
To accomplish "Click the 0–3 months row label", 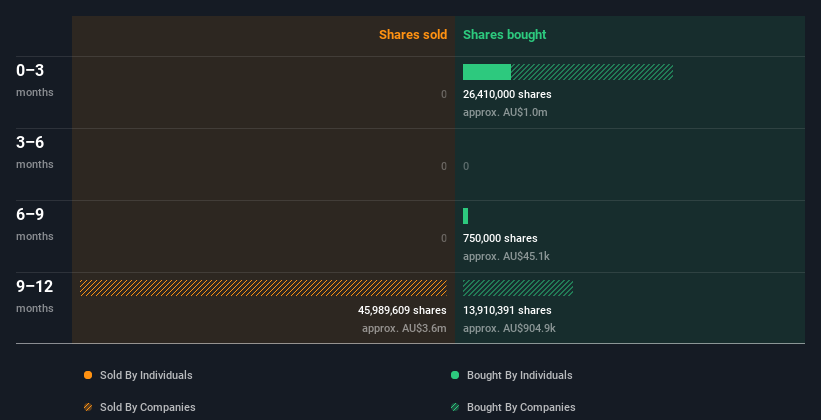I will (35, 80).
